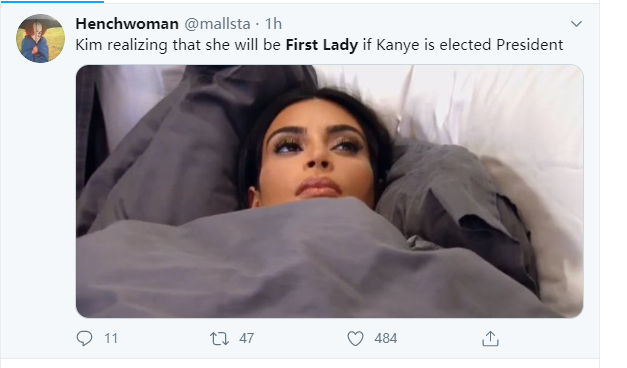Click the blue loading progress bar at top
The width and height of the screenshot is (627, 368).
point(52,2)
